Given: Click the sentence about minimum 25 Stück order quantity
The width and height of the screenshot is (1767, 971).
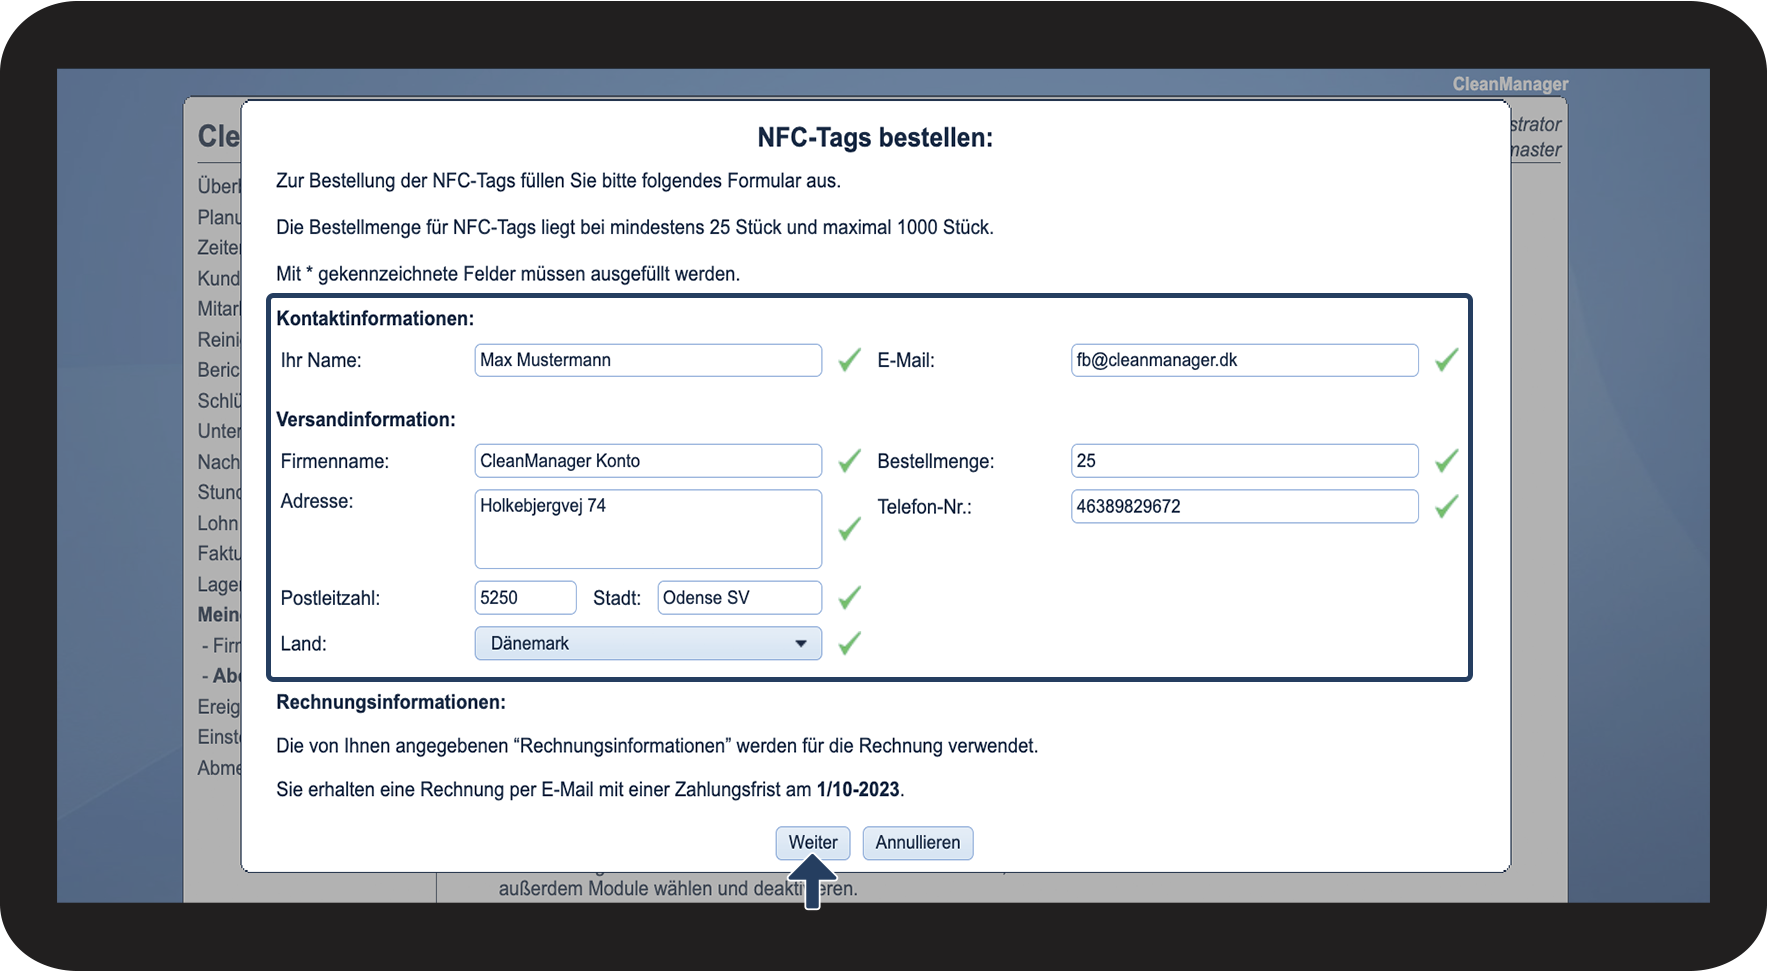Looking at the screenshot, I should tap(635, 228).
